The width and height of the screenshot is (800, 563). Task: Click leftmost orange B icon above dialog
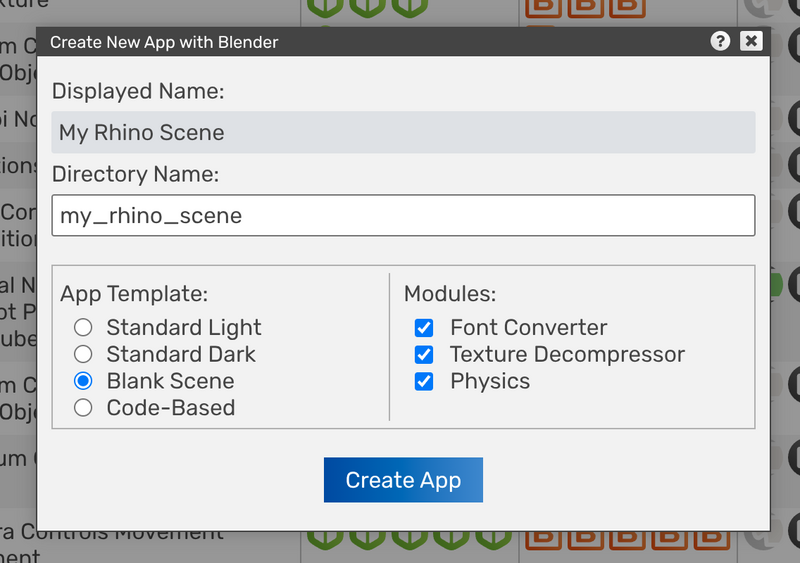click(x=543, y=7)
